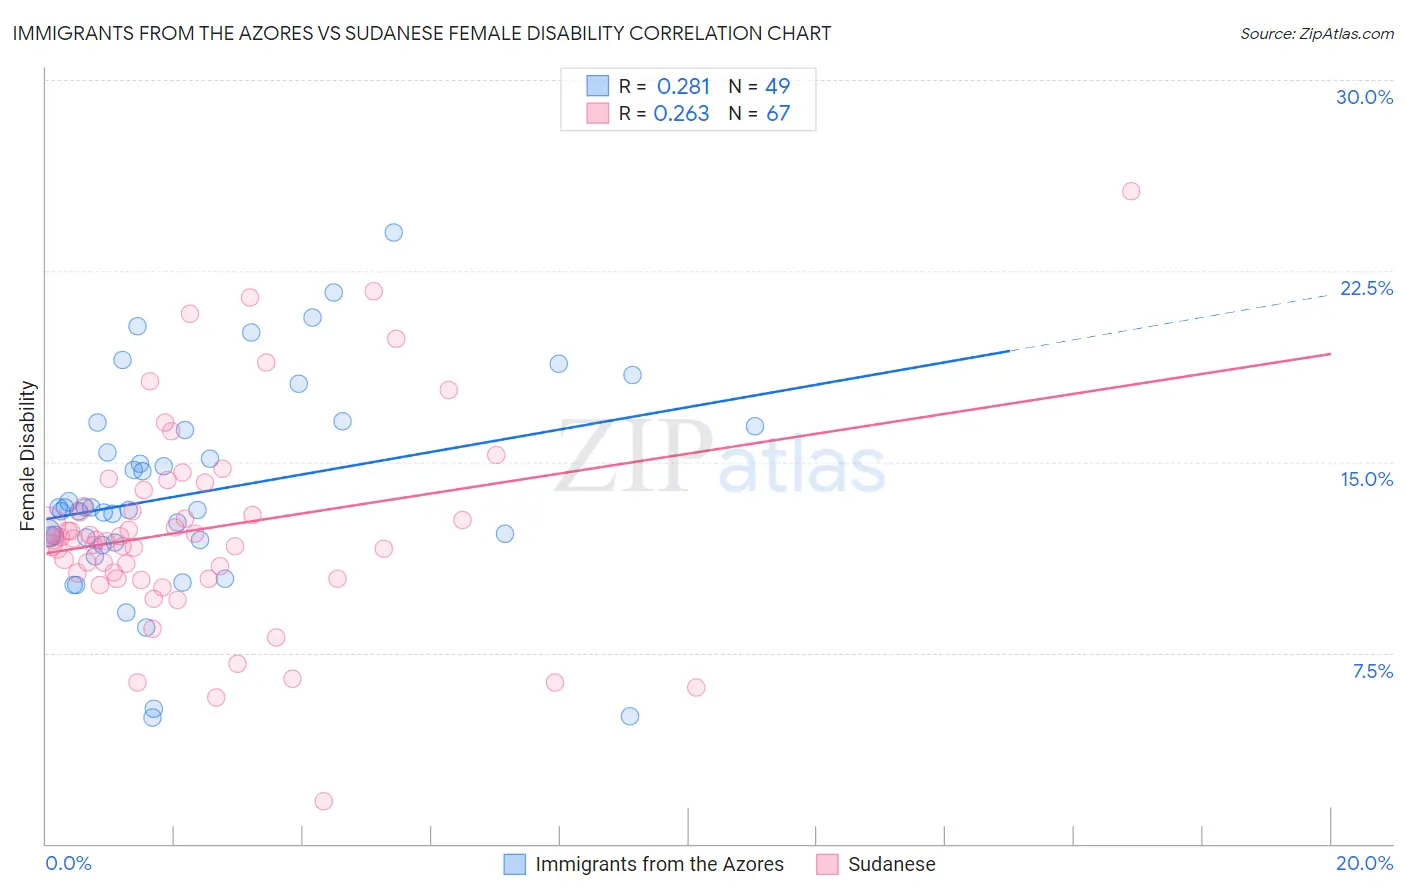
Task: Click the N = 49 value in legend
Action: [759, 86]
